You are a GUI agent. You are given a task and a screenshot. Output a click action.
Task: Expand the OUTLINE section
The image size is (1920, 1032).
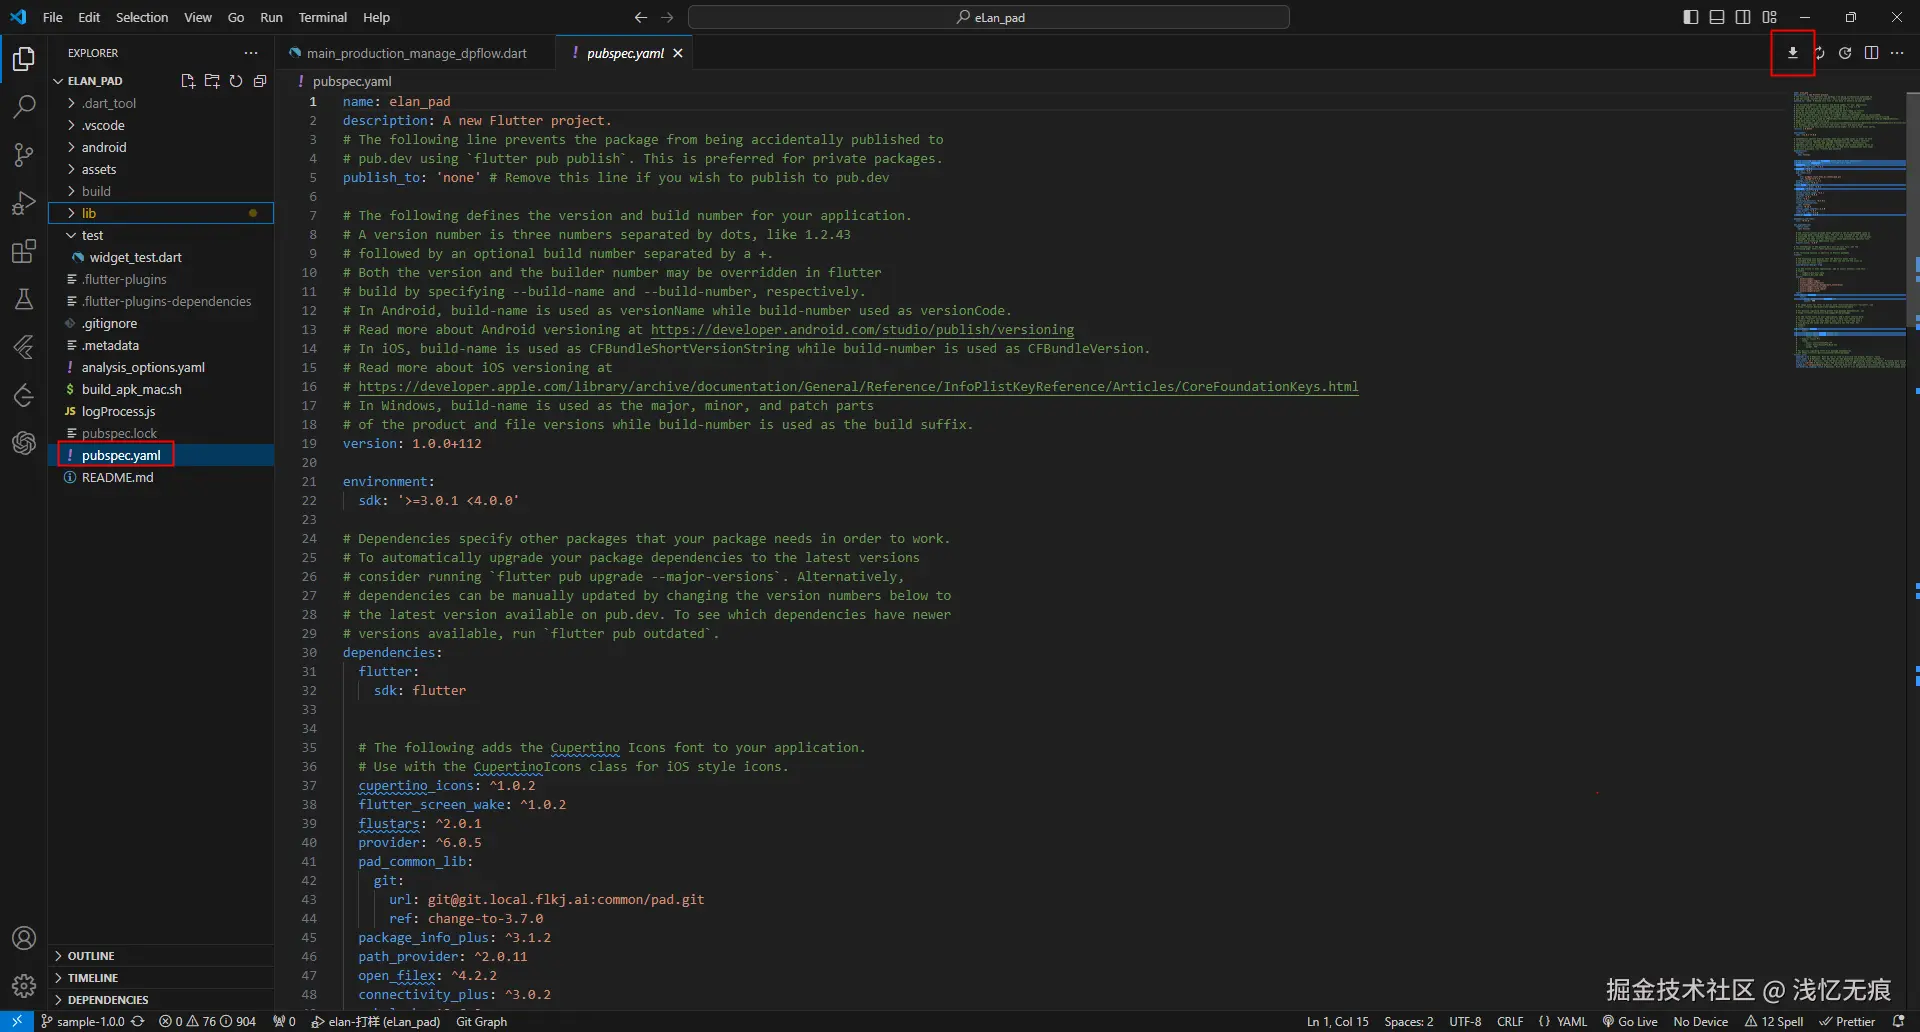(x=91, y=956)
